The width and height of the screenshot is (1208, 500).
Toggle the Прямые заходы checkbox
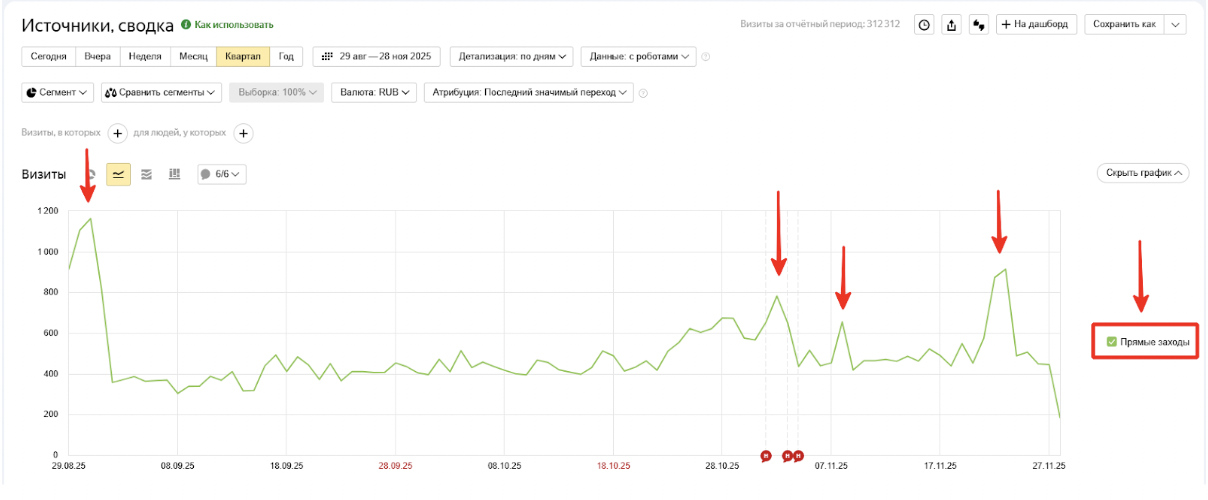(1112, 342)
